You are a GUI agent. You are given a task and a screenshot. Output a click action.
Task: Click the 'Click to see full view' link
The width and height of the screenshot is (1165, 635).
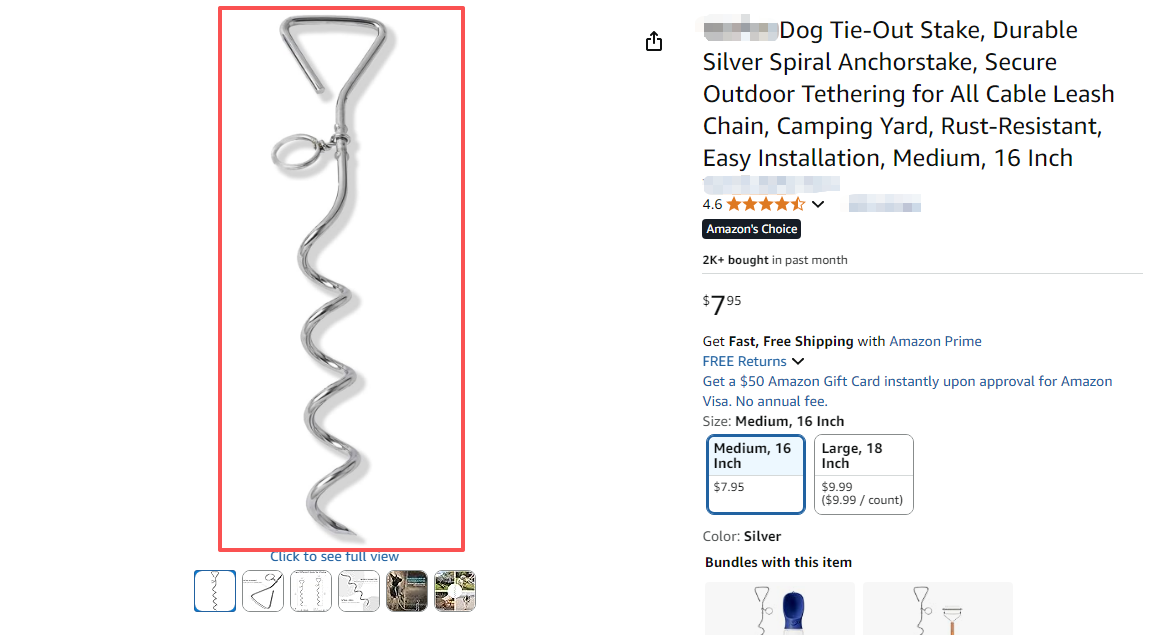click(x=334, y=557)
